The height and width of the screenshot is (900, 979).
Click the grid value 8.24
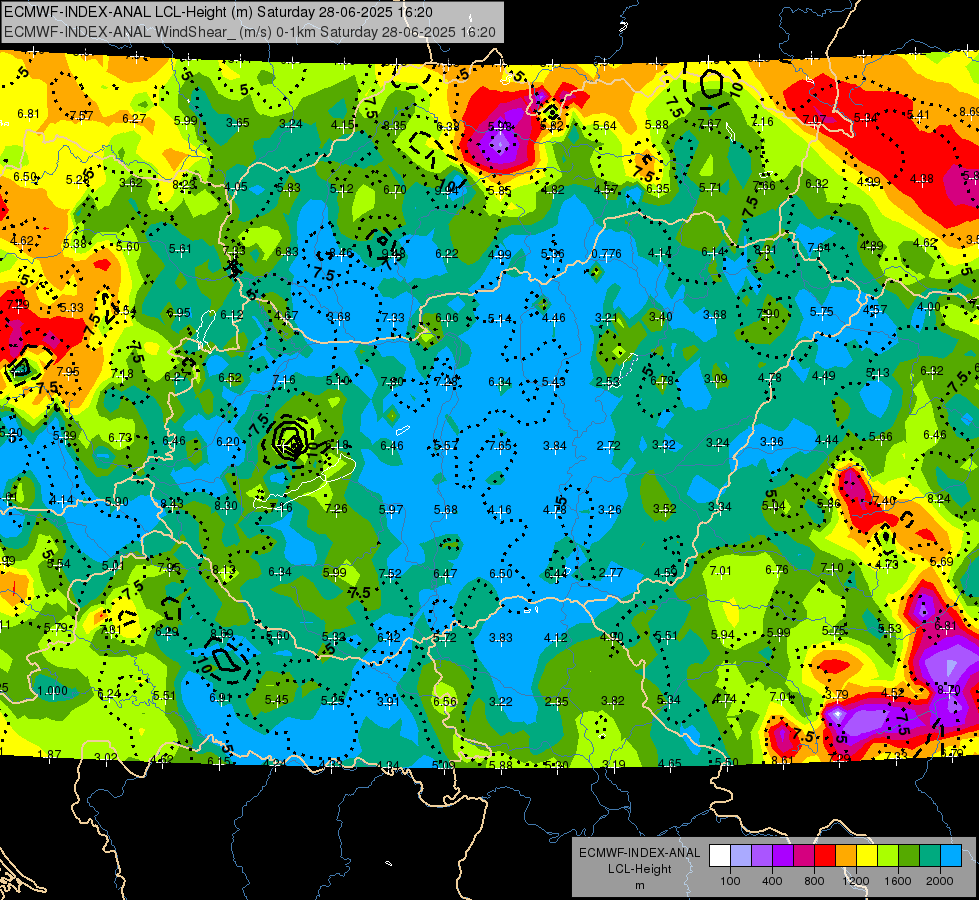click(939, 498)
